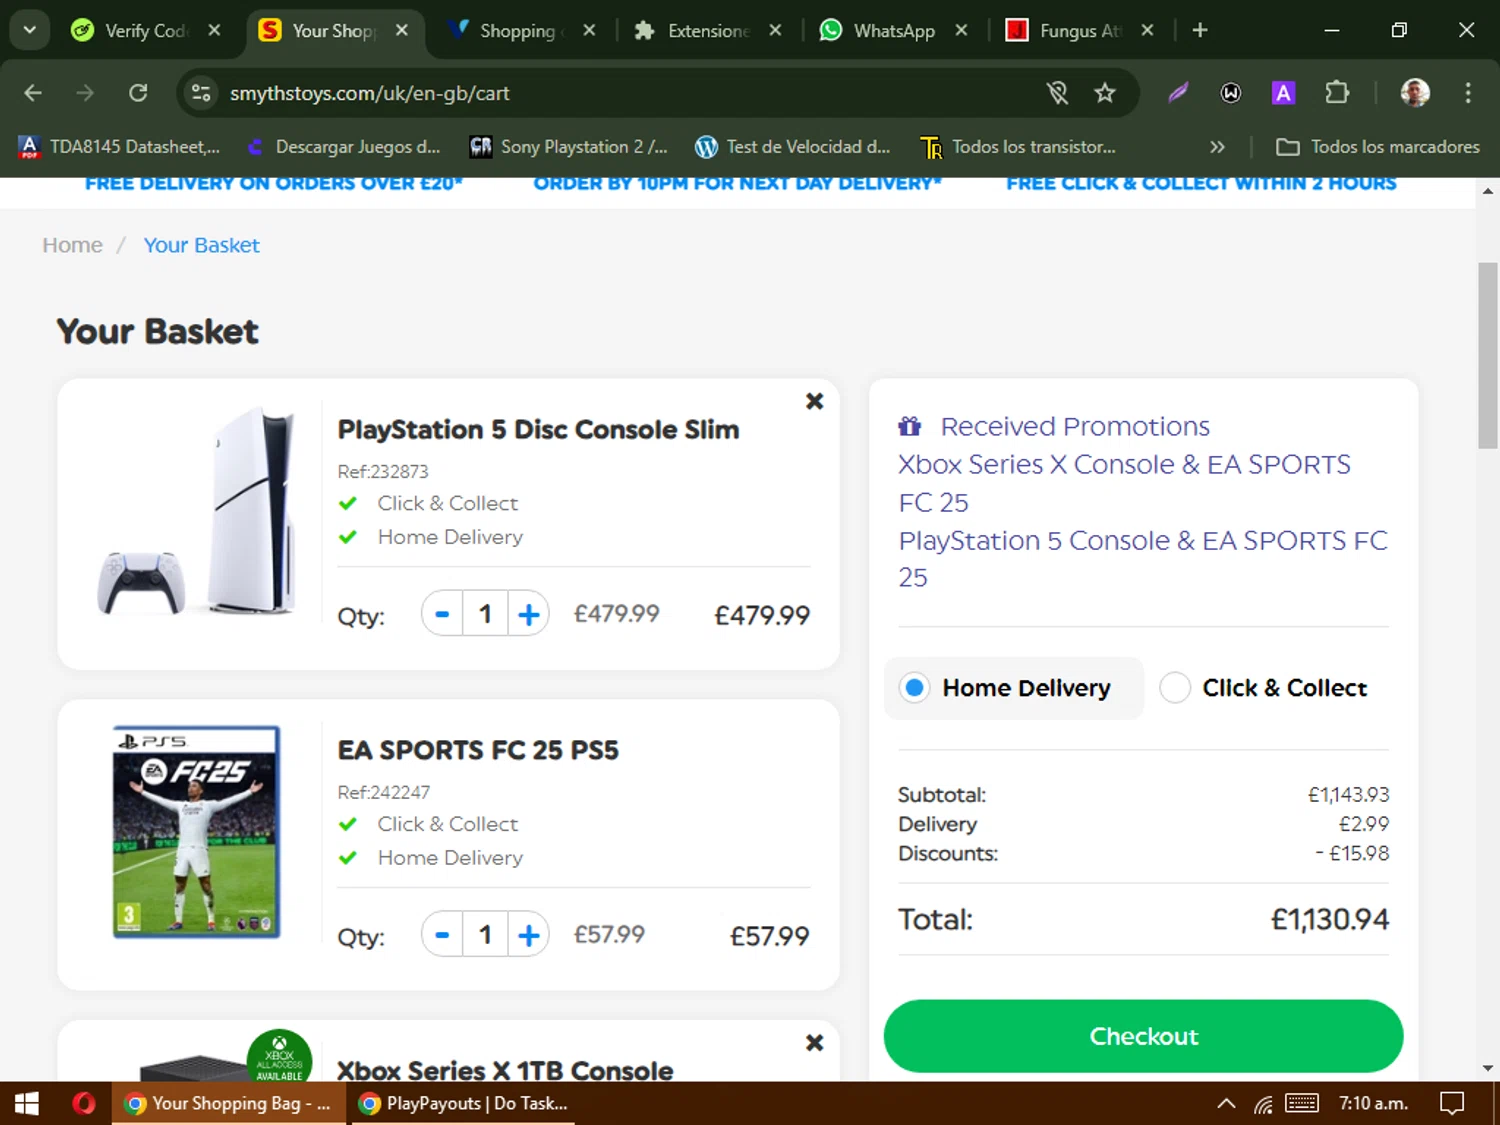Click Received Promotions gift icon
Image resolution: width=1500 pixels, height=1125 pixels.
click(x=909, y=426)
